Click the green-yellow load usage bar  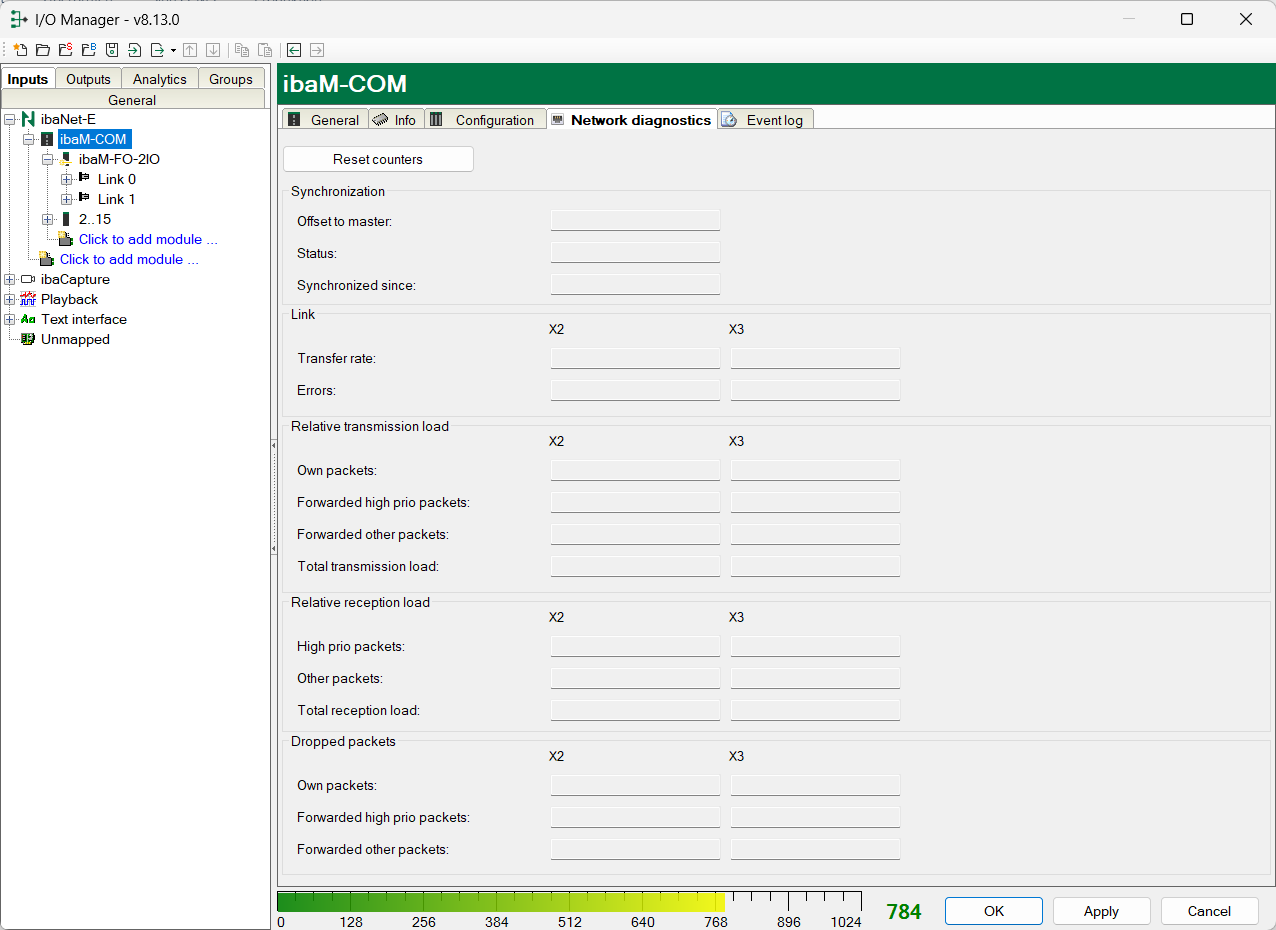[500, 901]
